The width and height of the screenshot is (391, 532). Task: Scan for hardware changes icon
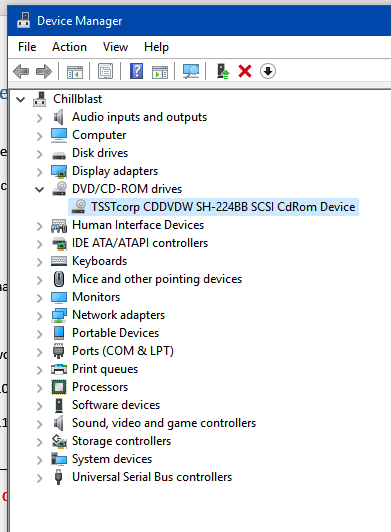pyautogui.click(x=191, y=71)
